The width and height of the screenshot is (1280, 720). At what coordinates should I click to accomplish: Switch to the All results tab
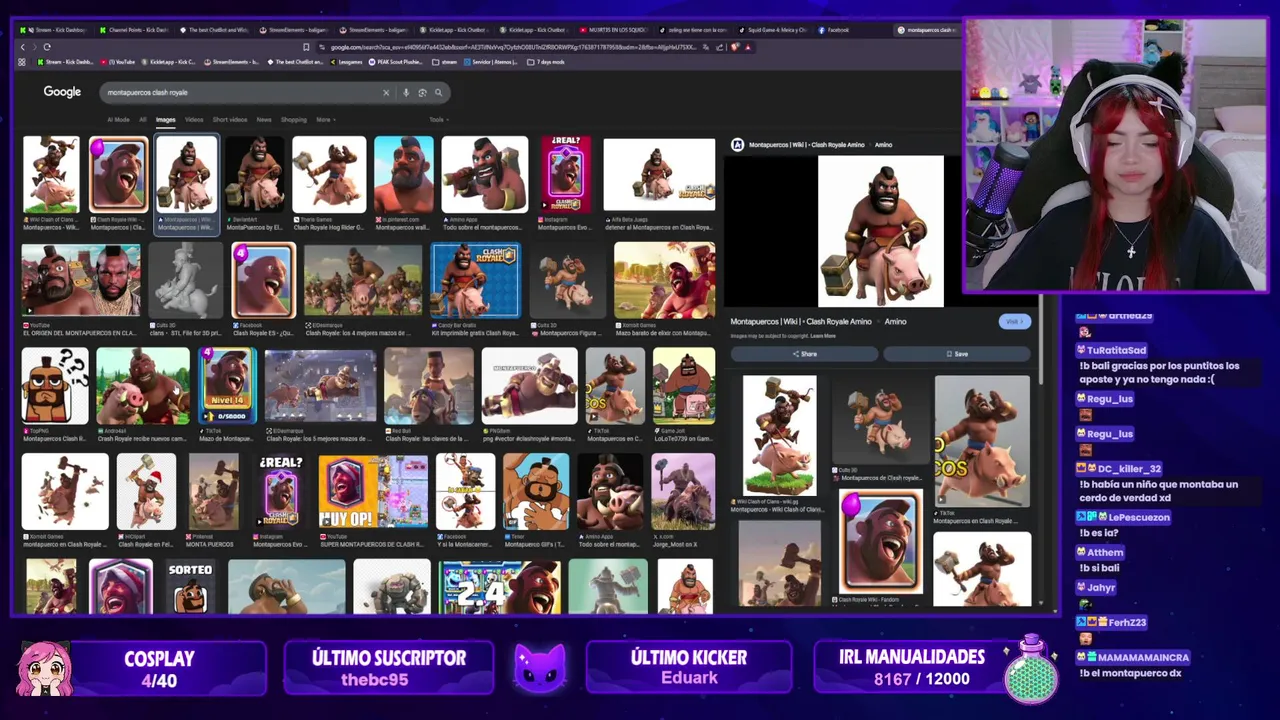click(142, 120)
